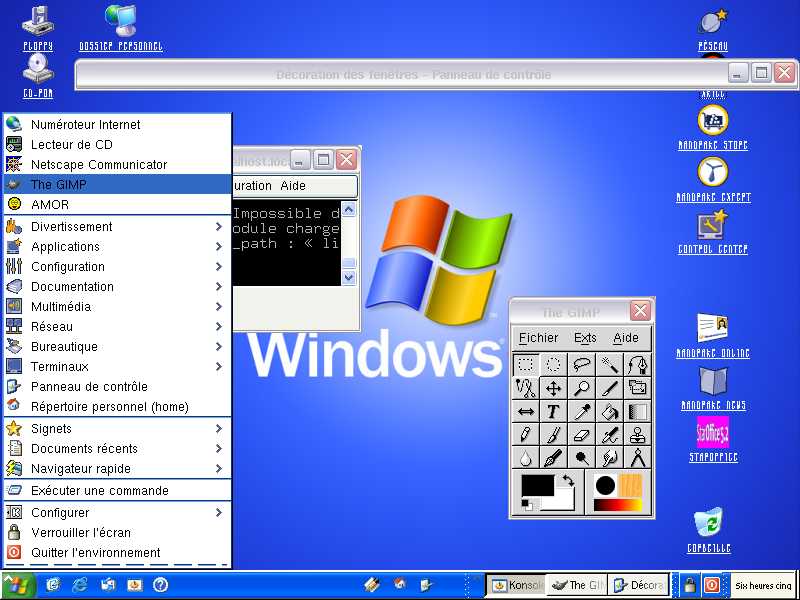Screen dimensions: 800x600
Task: Select the Rectangle Select tool in GIMP
Action: click(x=526, y=364)
